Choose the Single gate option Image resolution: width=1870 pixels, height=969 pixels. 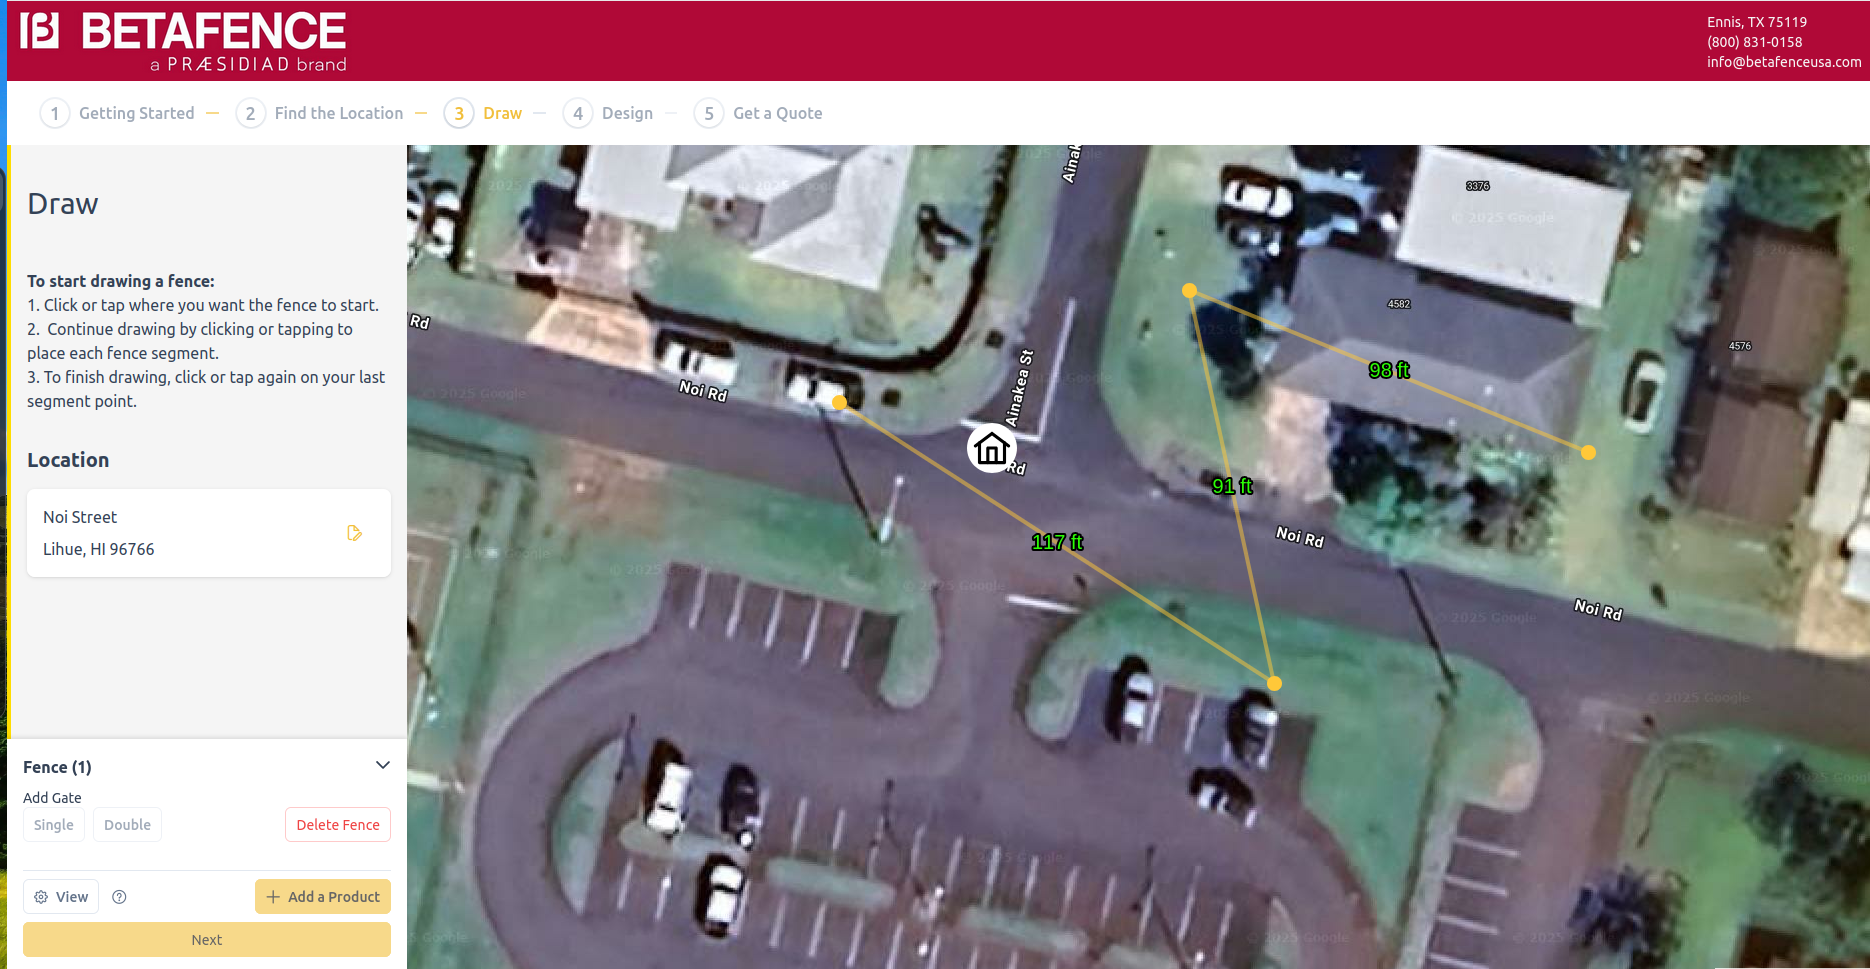[54, 825]
